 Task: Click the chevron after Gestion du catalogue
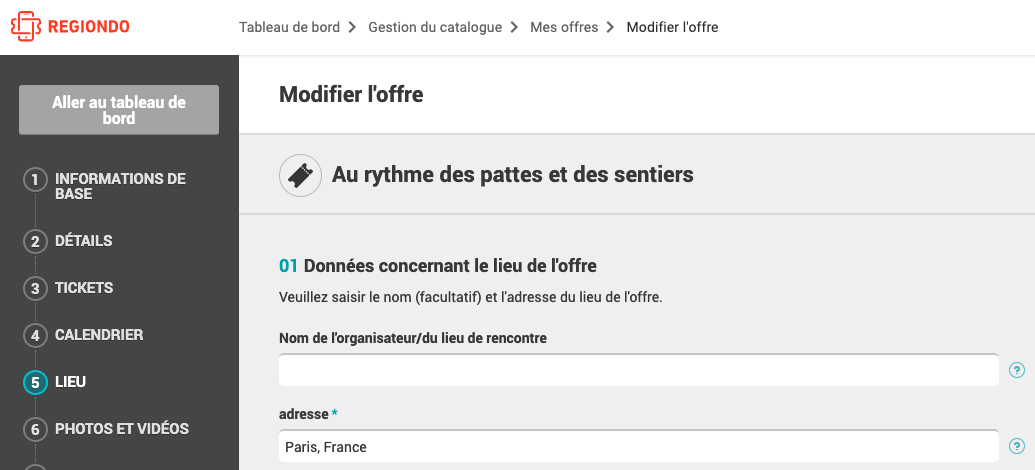[x=514, y=27]
